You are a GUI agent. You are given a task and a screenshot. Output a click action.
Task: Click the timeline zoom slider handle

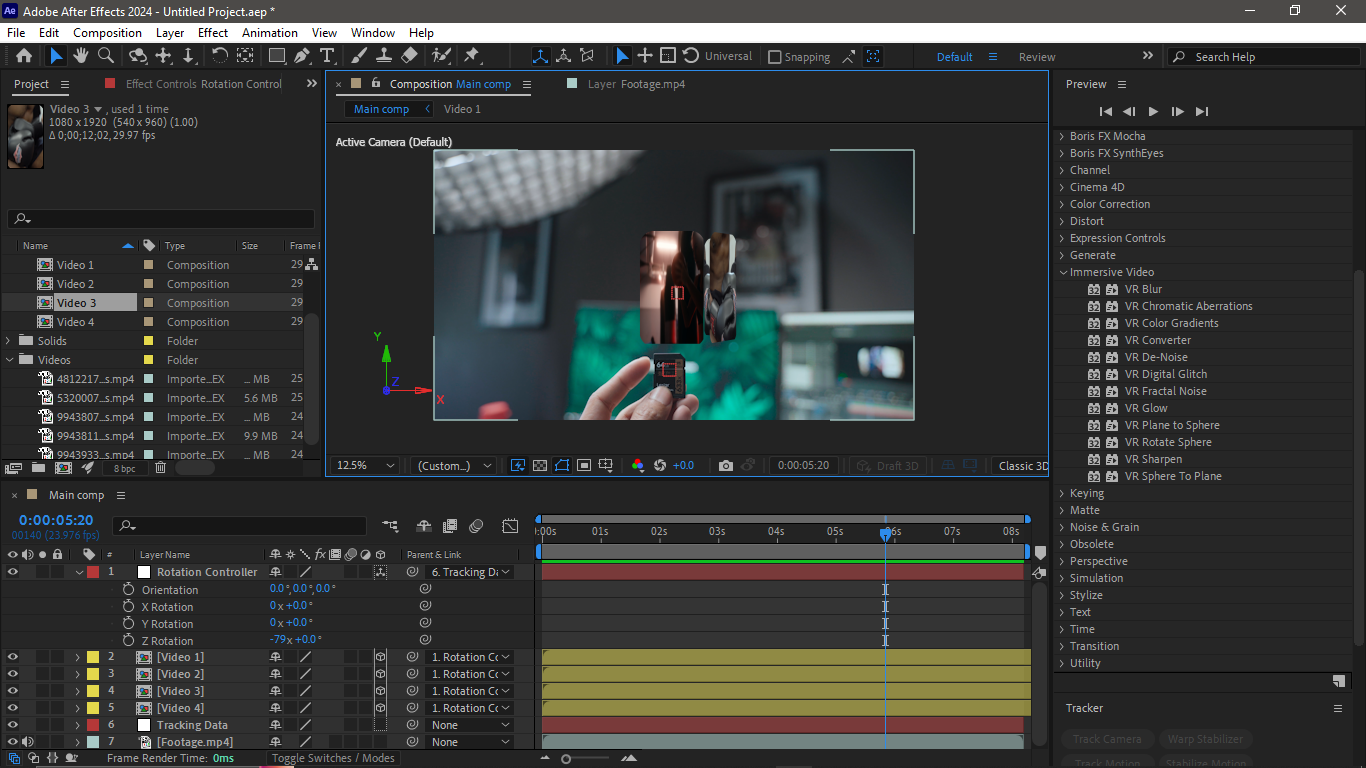coord(566,759)
